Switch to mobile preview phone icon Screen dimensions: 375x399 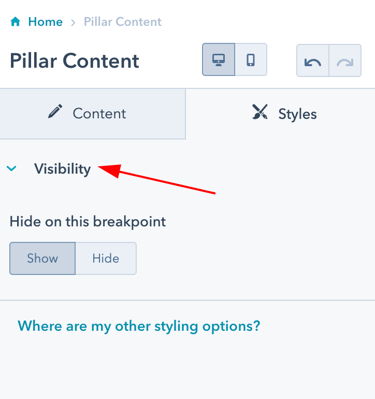click(x=251, y=60)
